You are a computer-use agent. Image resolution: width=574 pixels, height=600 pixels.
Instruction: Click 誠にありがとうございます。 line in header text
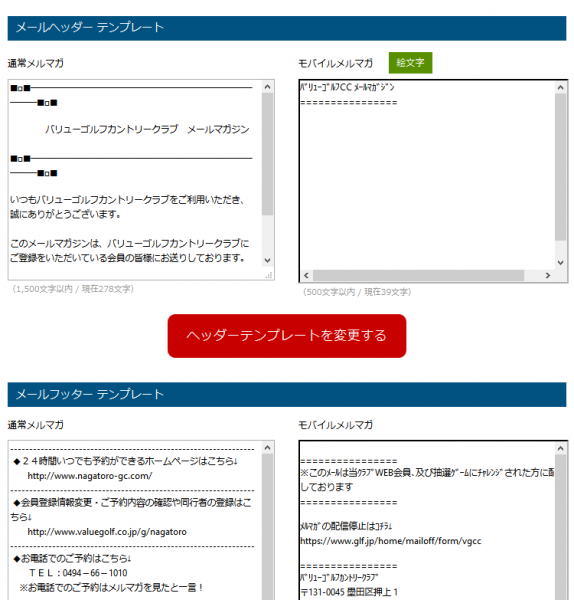[65, 214]
